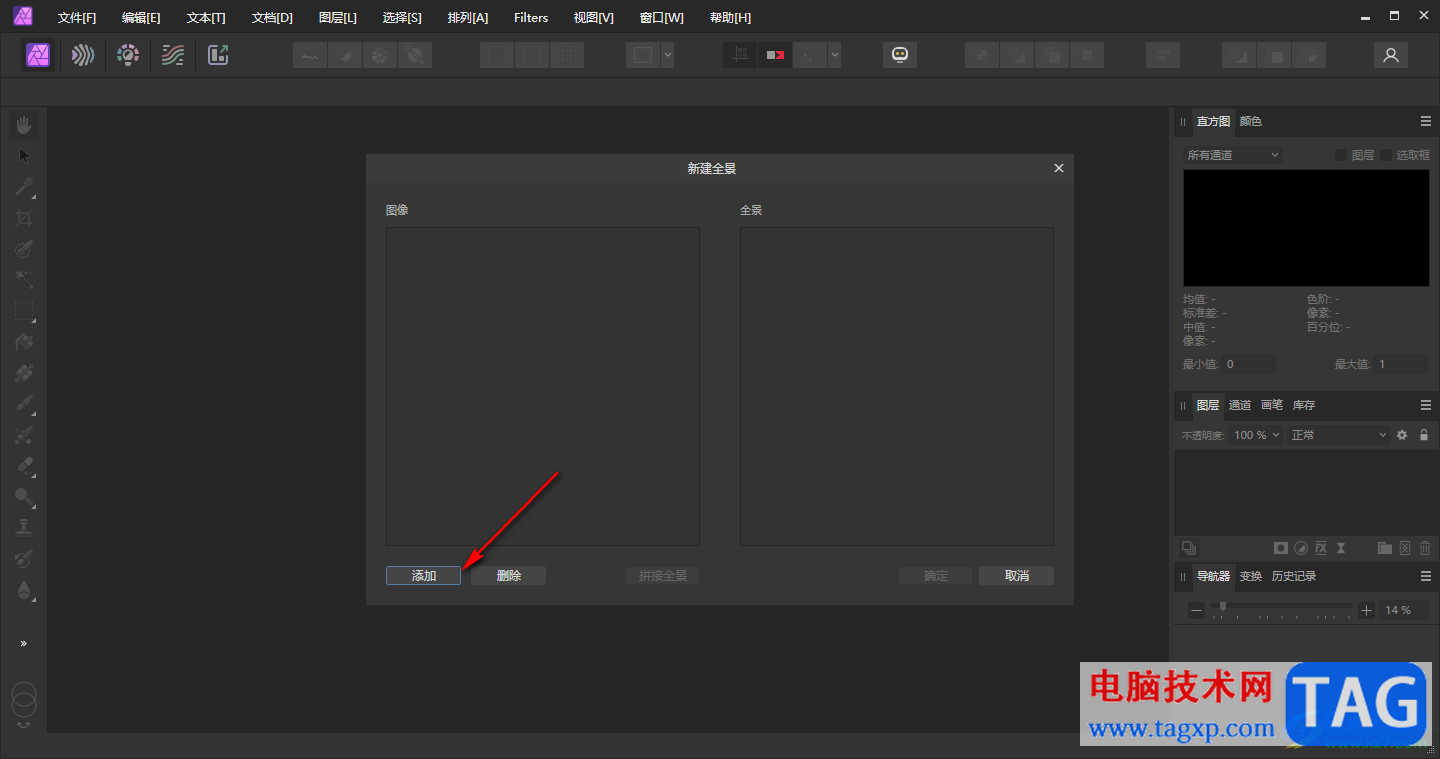The image size is (1440, 759).
Task: Select the Dodge brush tool
Action: click(x=24, y=496)
